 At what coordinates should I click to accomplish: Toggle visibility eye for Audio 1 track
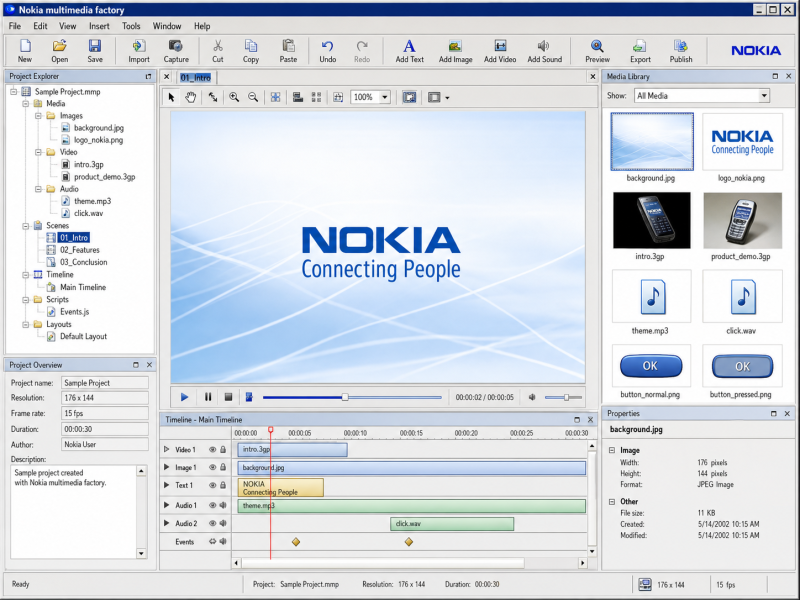point(212,505)
